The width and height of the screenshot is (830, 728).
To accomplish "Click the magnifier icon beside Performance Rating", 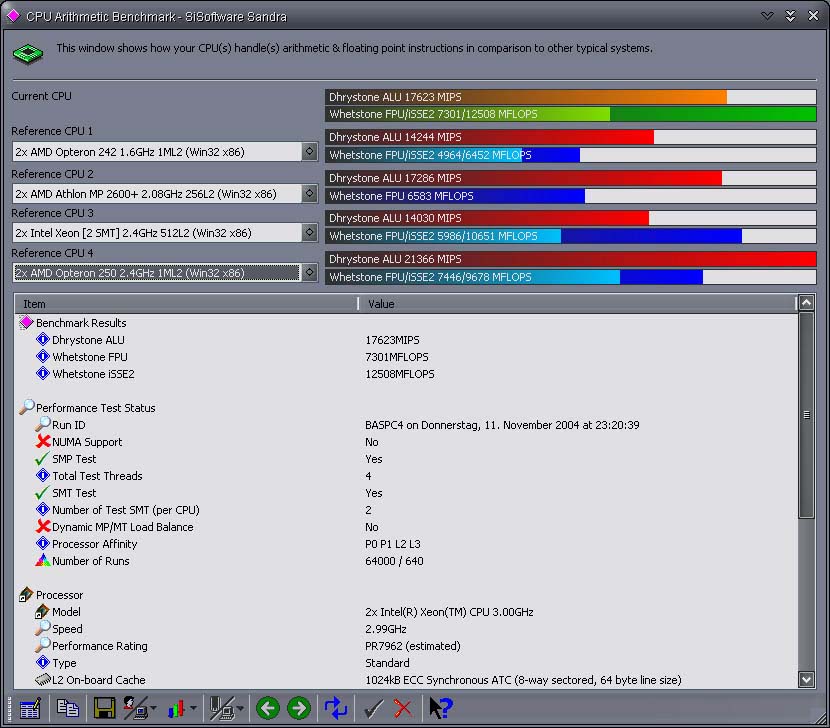I will (x=42, y=645).
